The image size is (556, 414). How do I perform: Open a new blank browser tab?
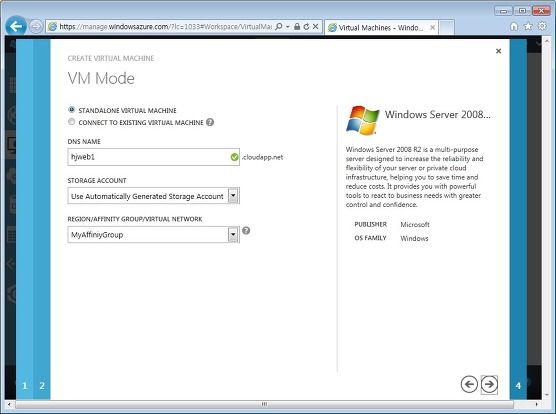click(x=446, y=27)
